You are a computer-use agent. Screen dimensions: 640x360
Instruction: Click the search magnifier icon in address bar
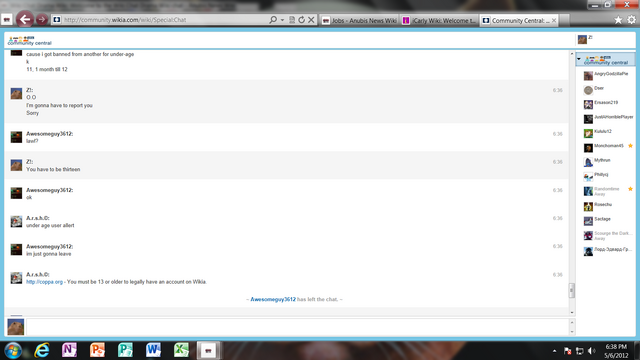click(273, 20)
